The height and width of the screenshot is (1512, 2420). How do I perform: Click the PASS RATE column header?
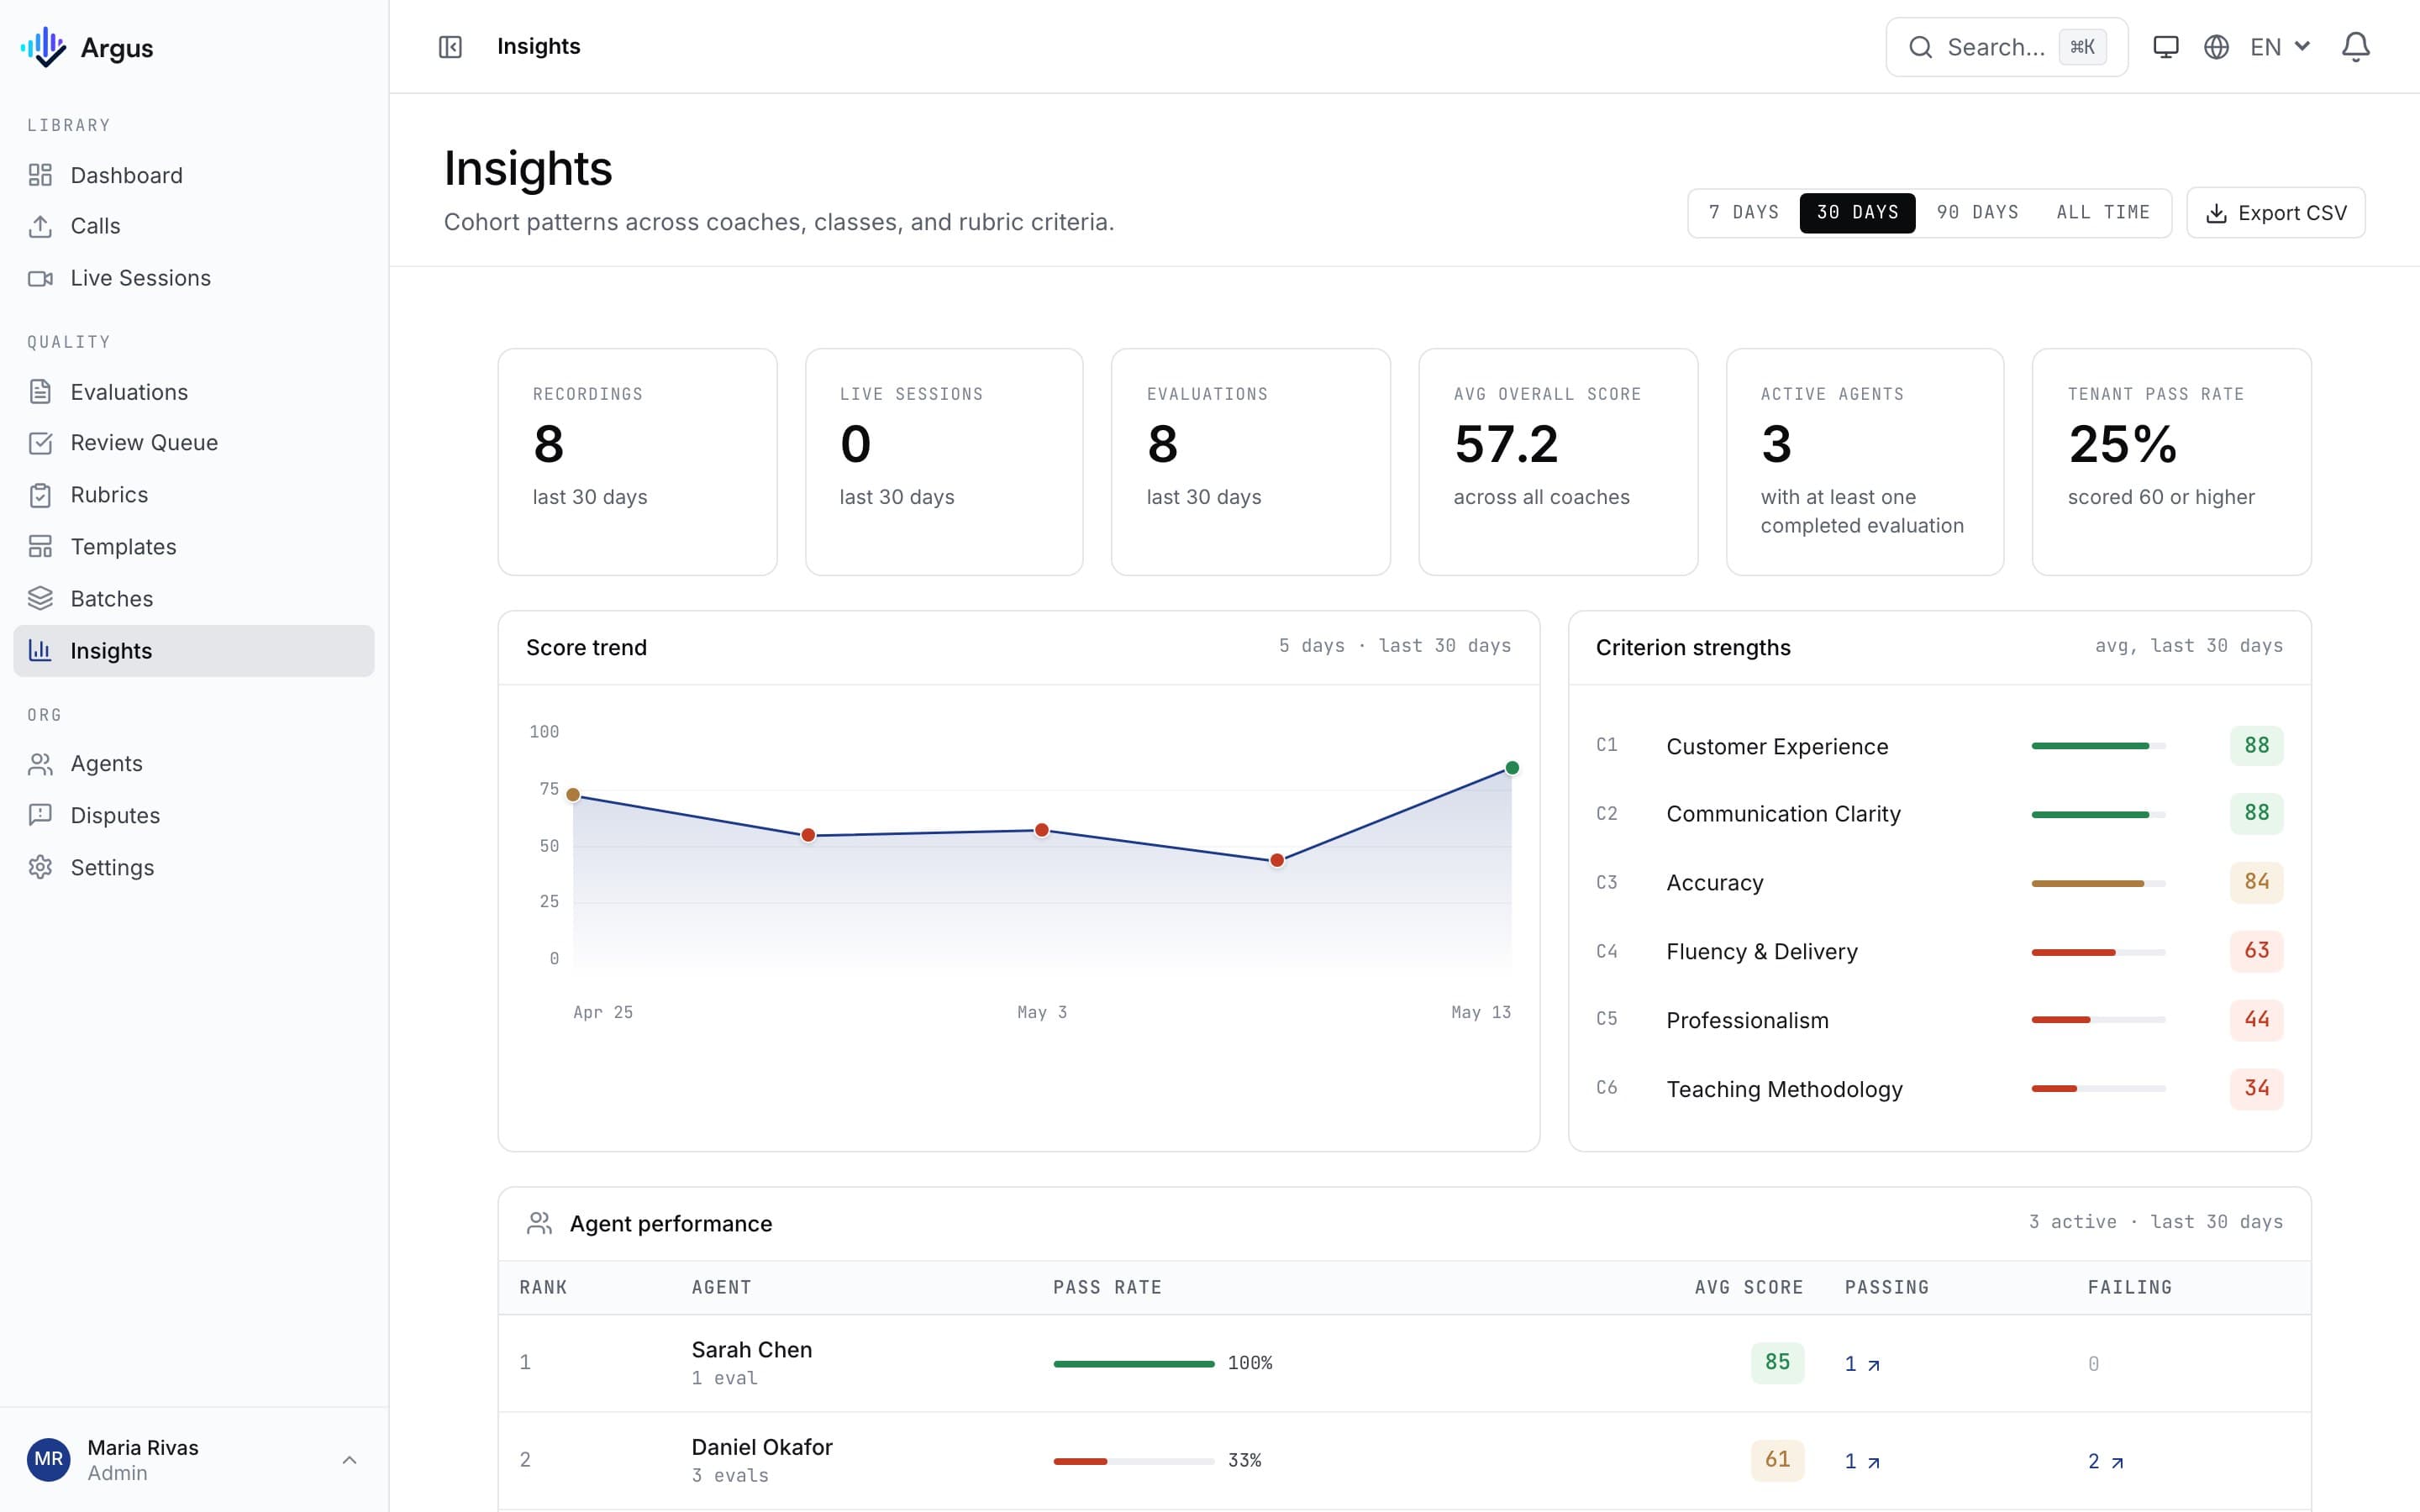(1107, 1288)
